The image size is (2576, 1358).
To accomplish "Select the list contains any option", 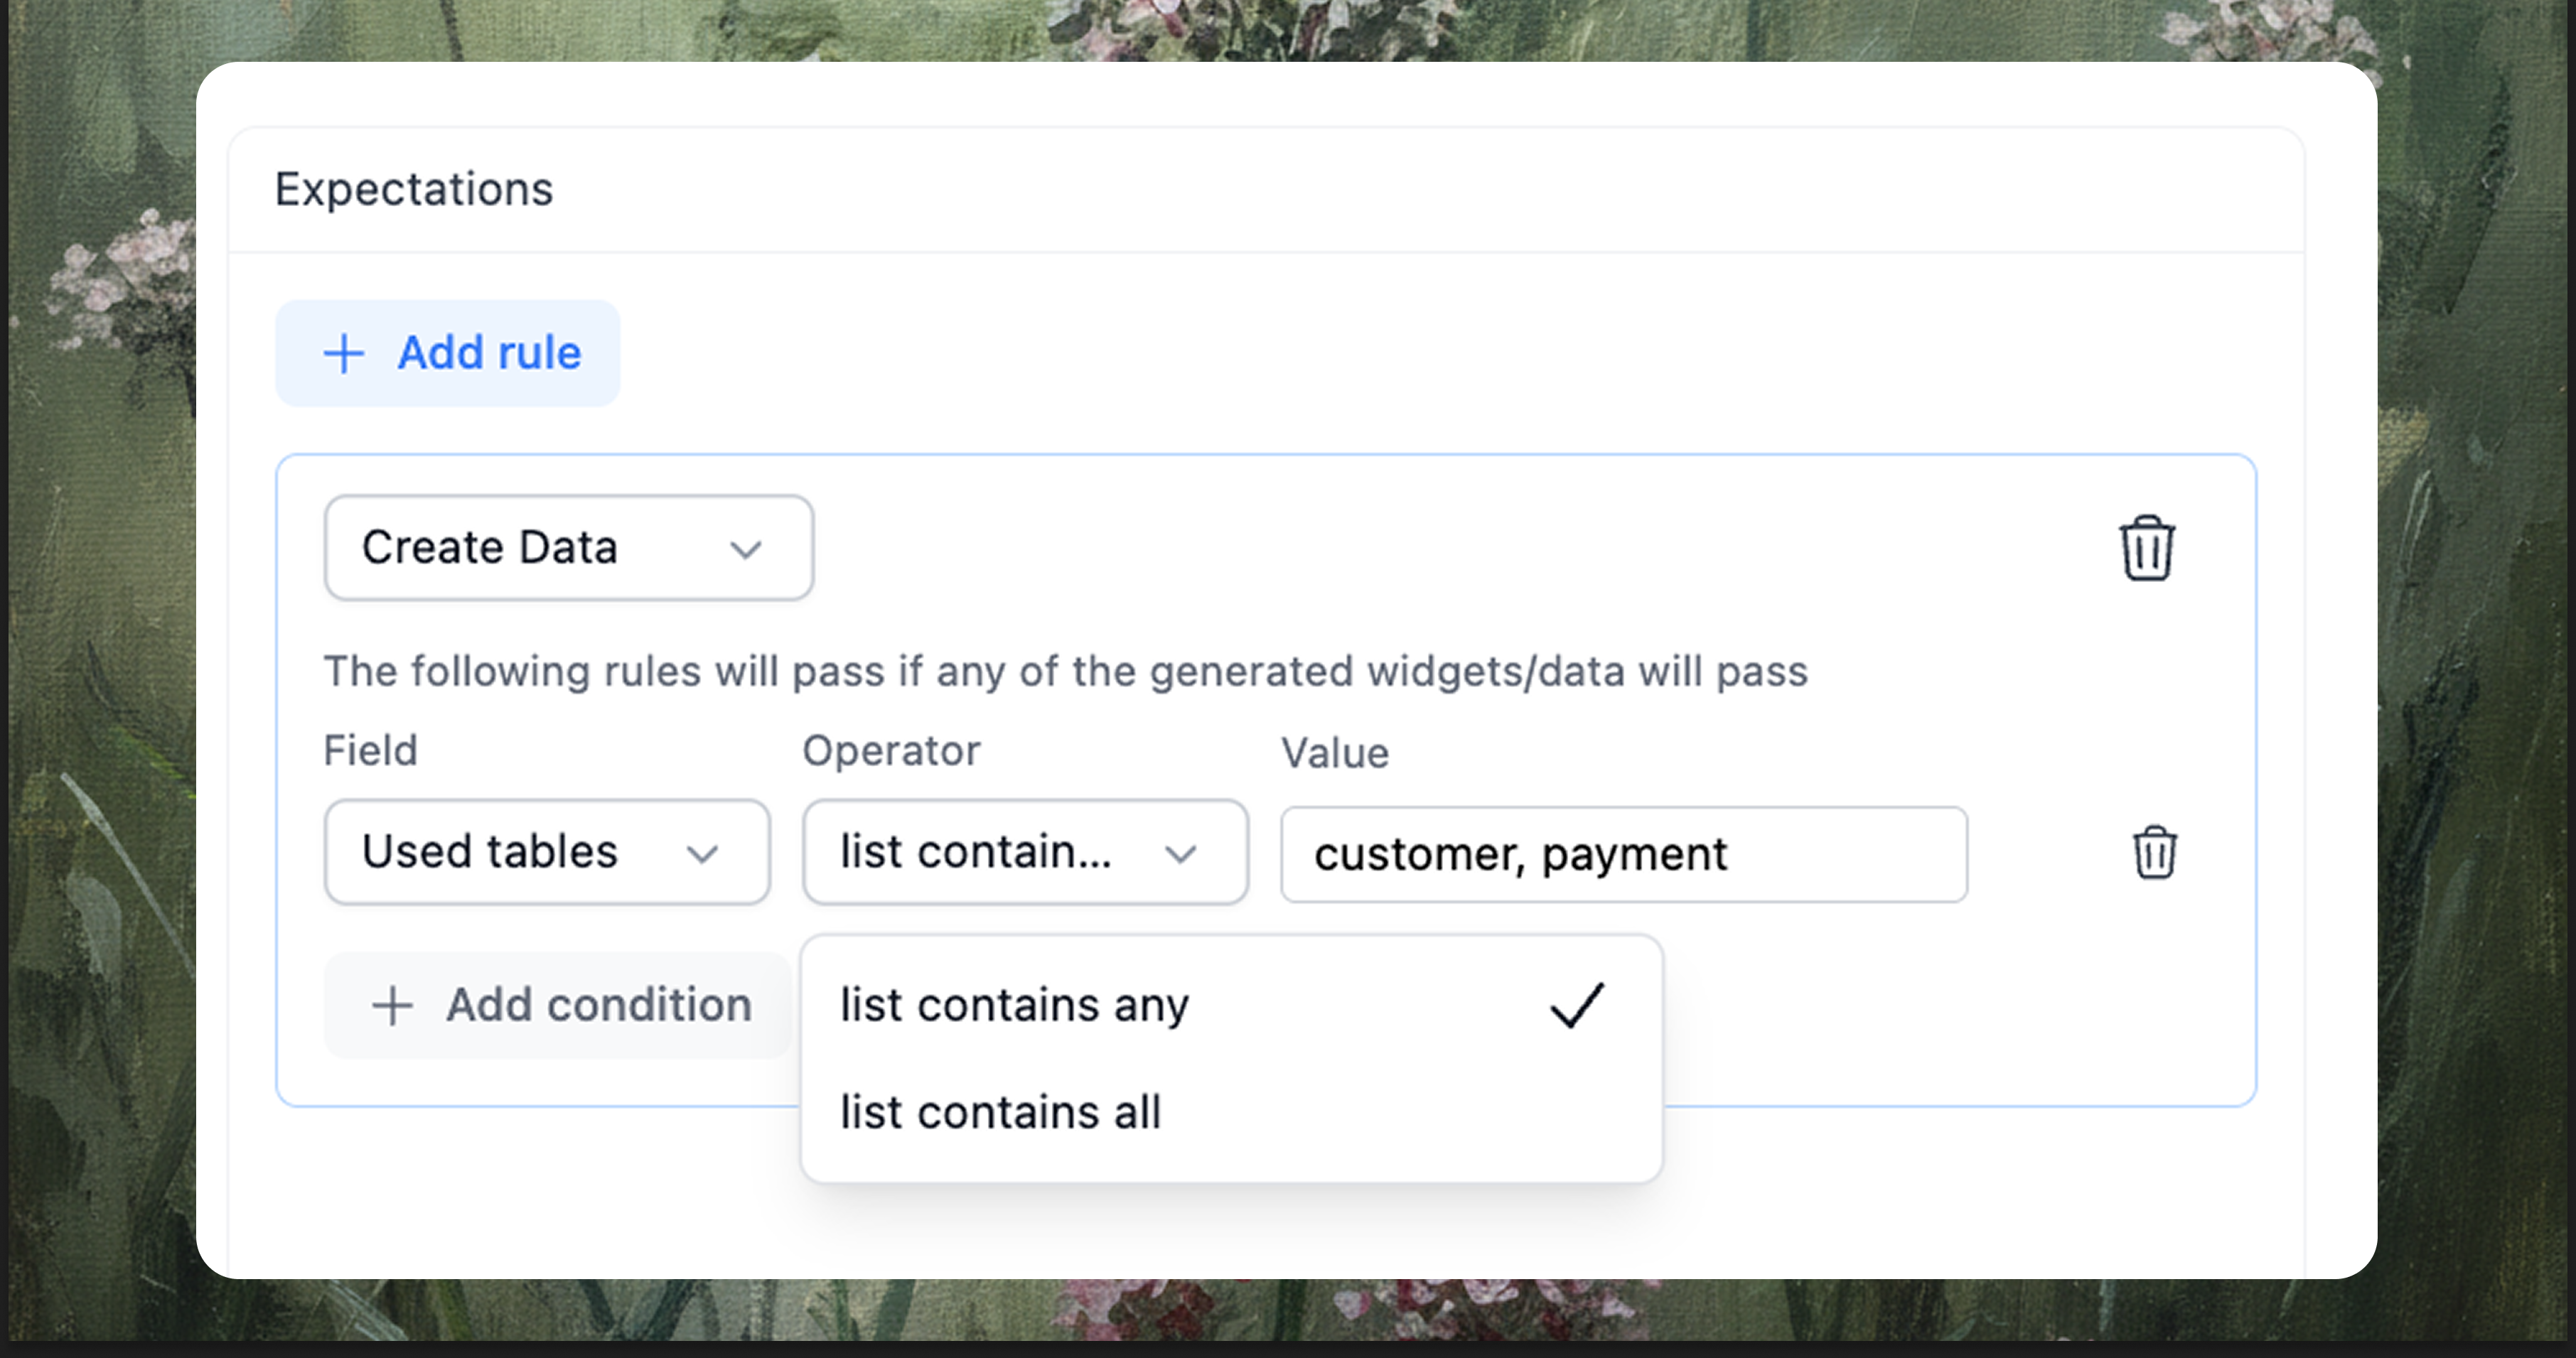I will point(1014,1005).
